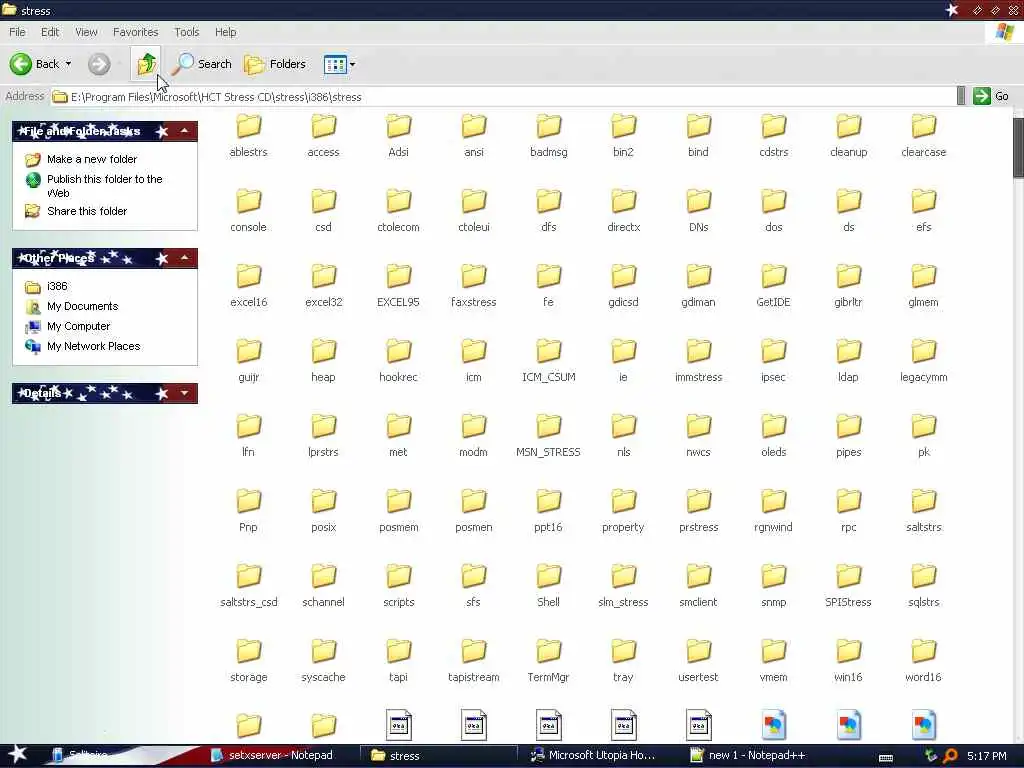Select the access folder
Screen dimensions: 1024x768
point(323,136)
